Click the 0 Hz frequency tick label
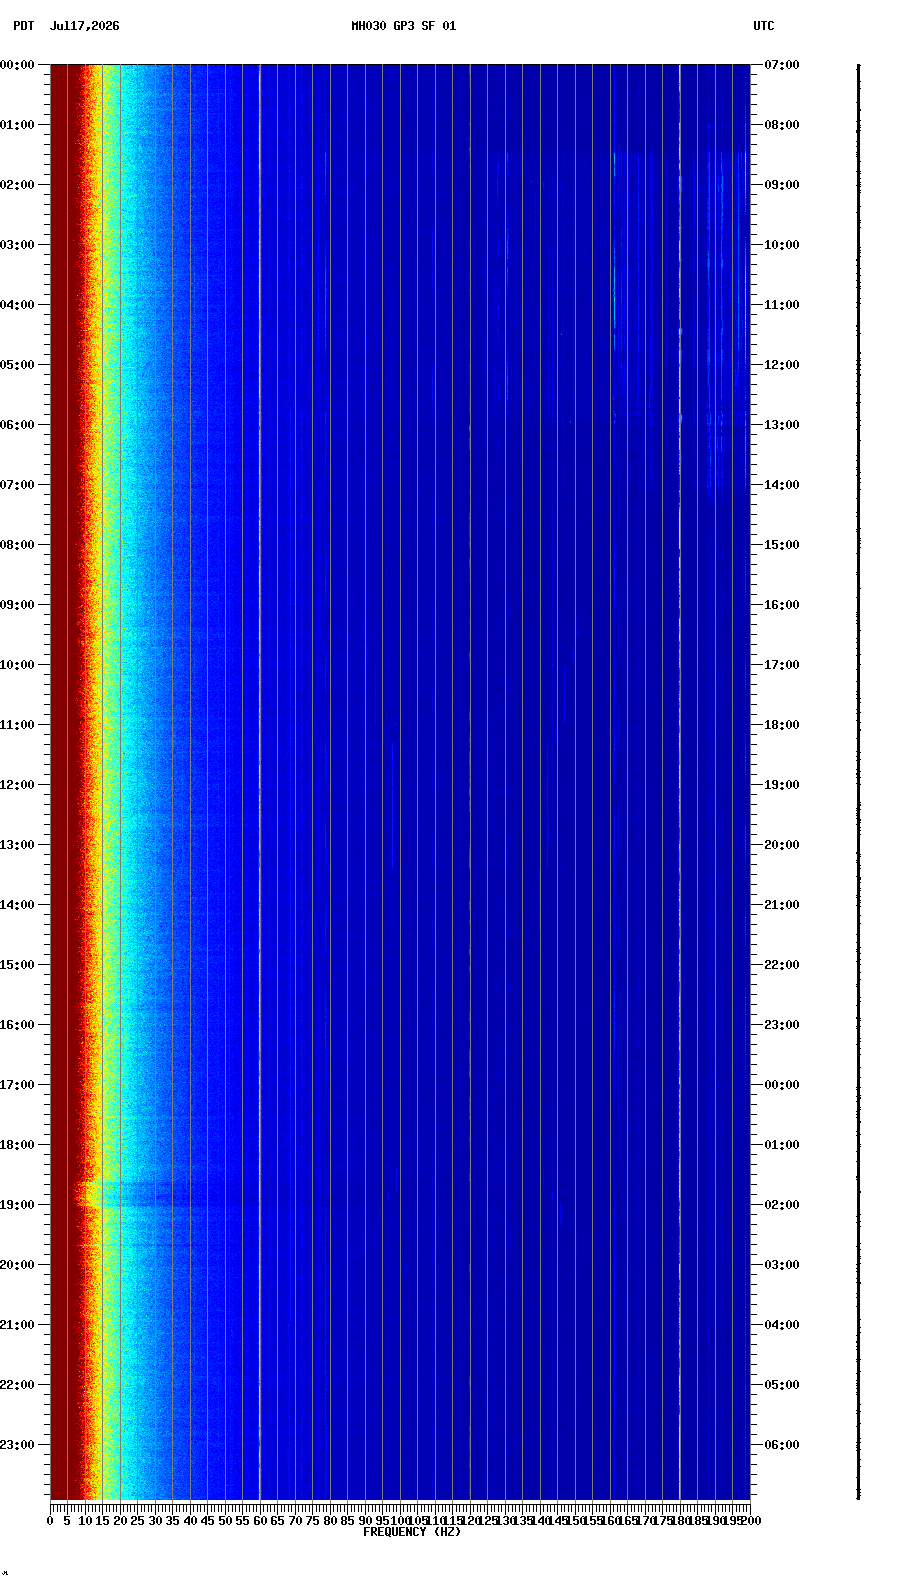 (50, 1521)
